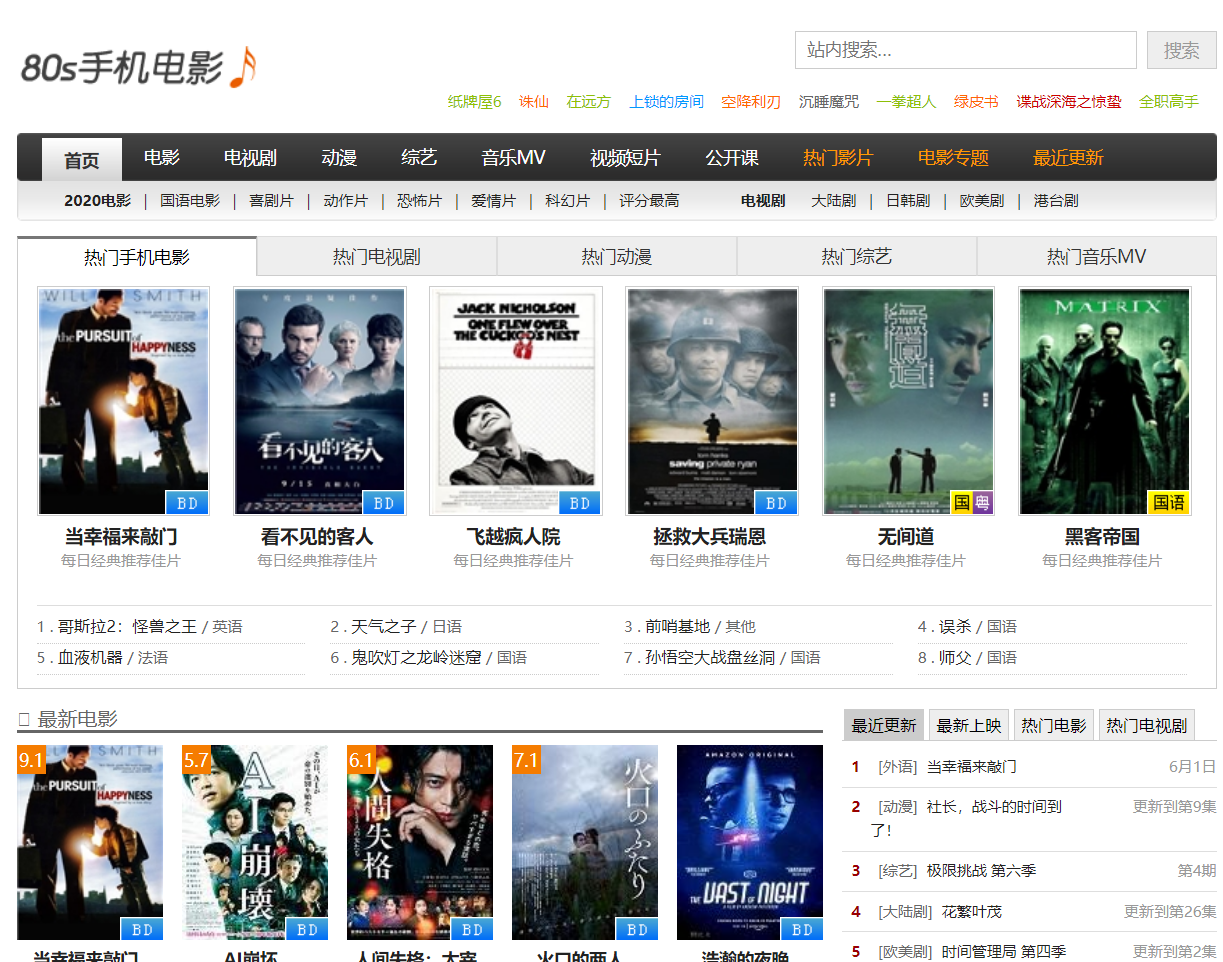Click the 大陆剧 sub-navigation link

[x=833, y=200]
